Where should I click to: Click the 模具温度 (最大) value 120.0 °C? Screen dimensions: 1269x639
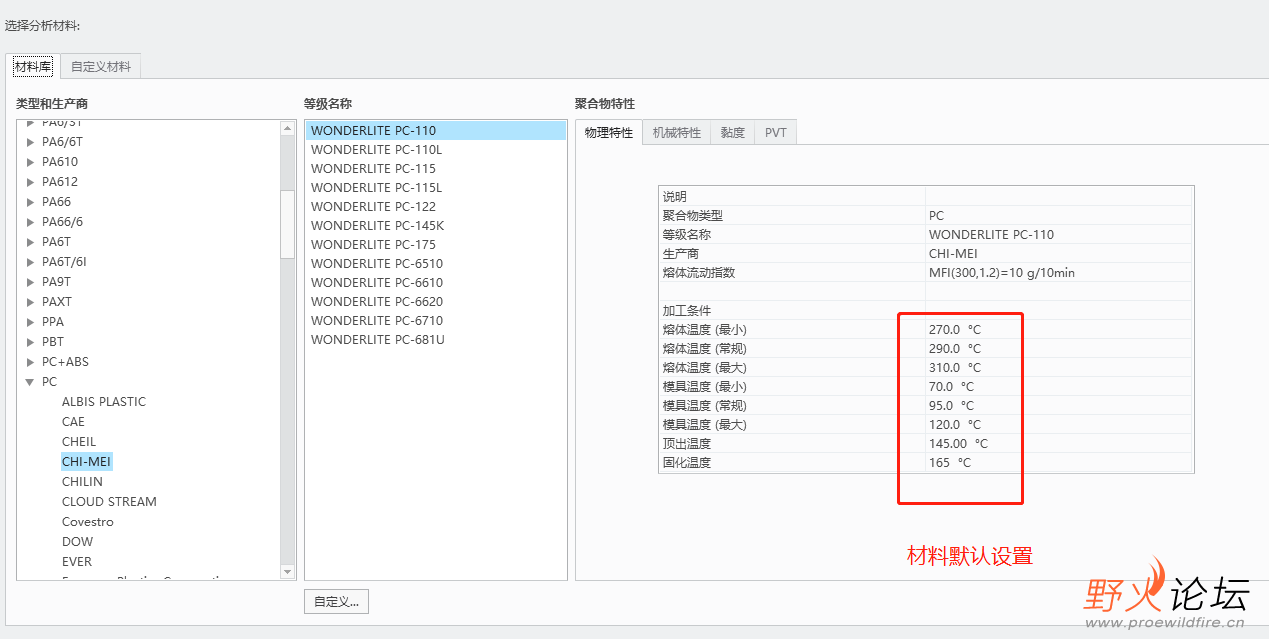click(955, 425)
